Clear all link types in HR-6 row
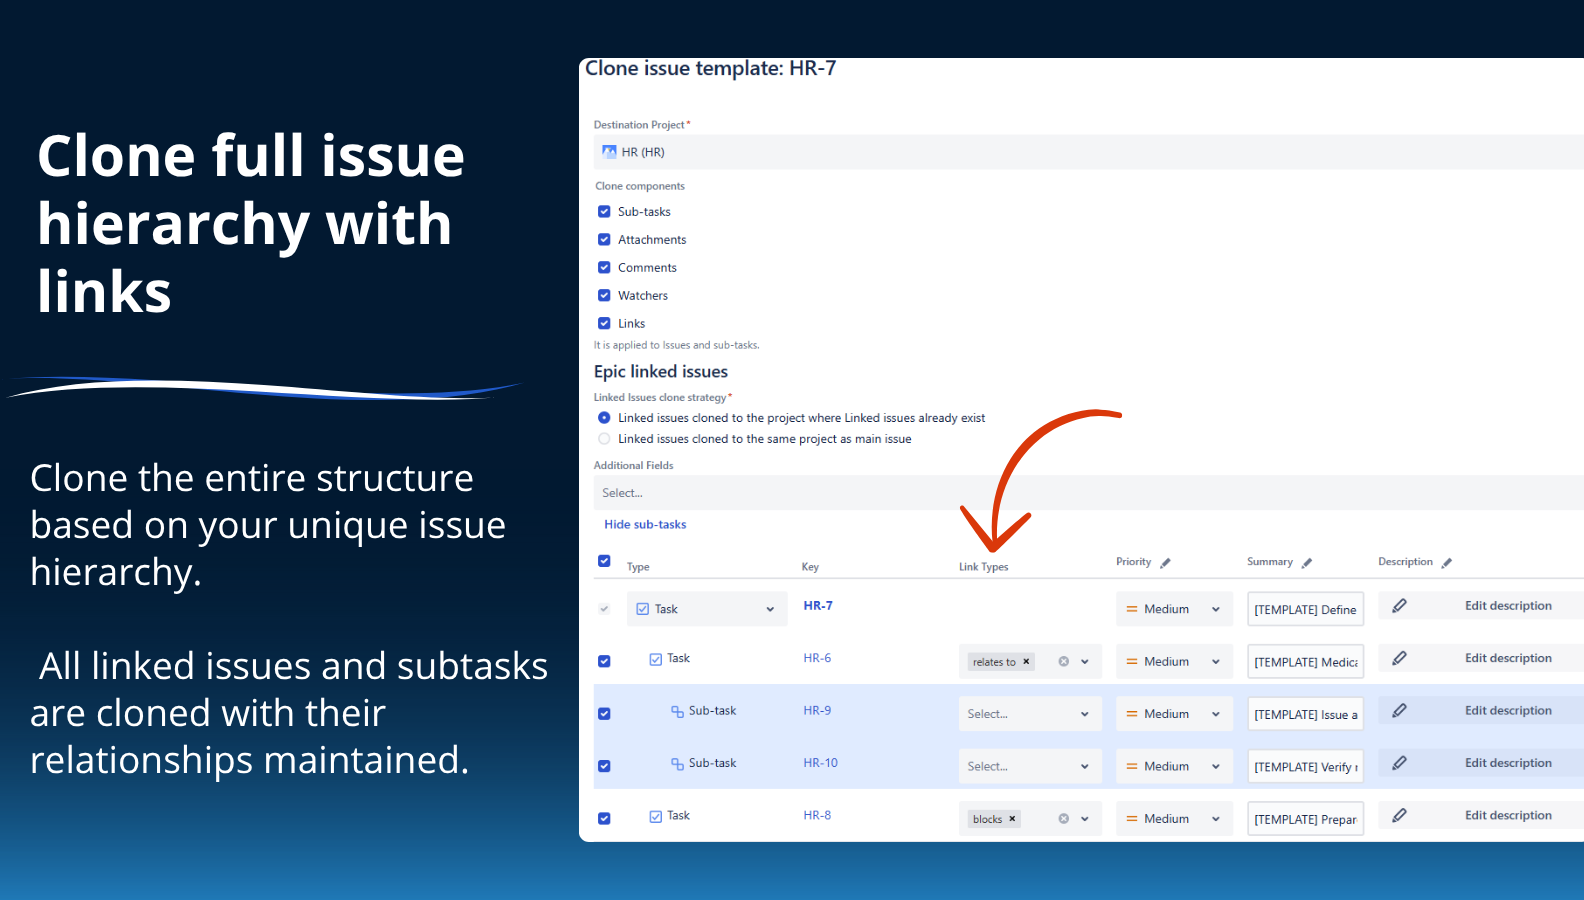Image resolution: width=1584 pixels, height=900 pixels. 1064,662
